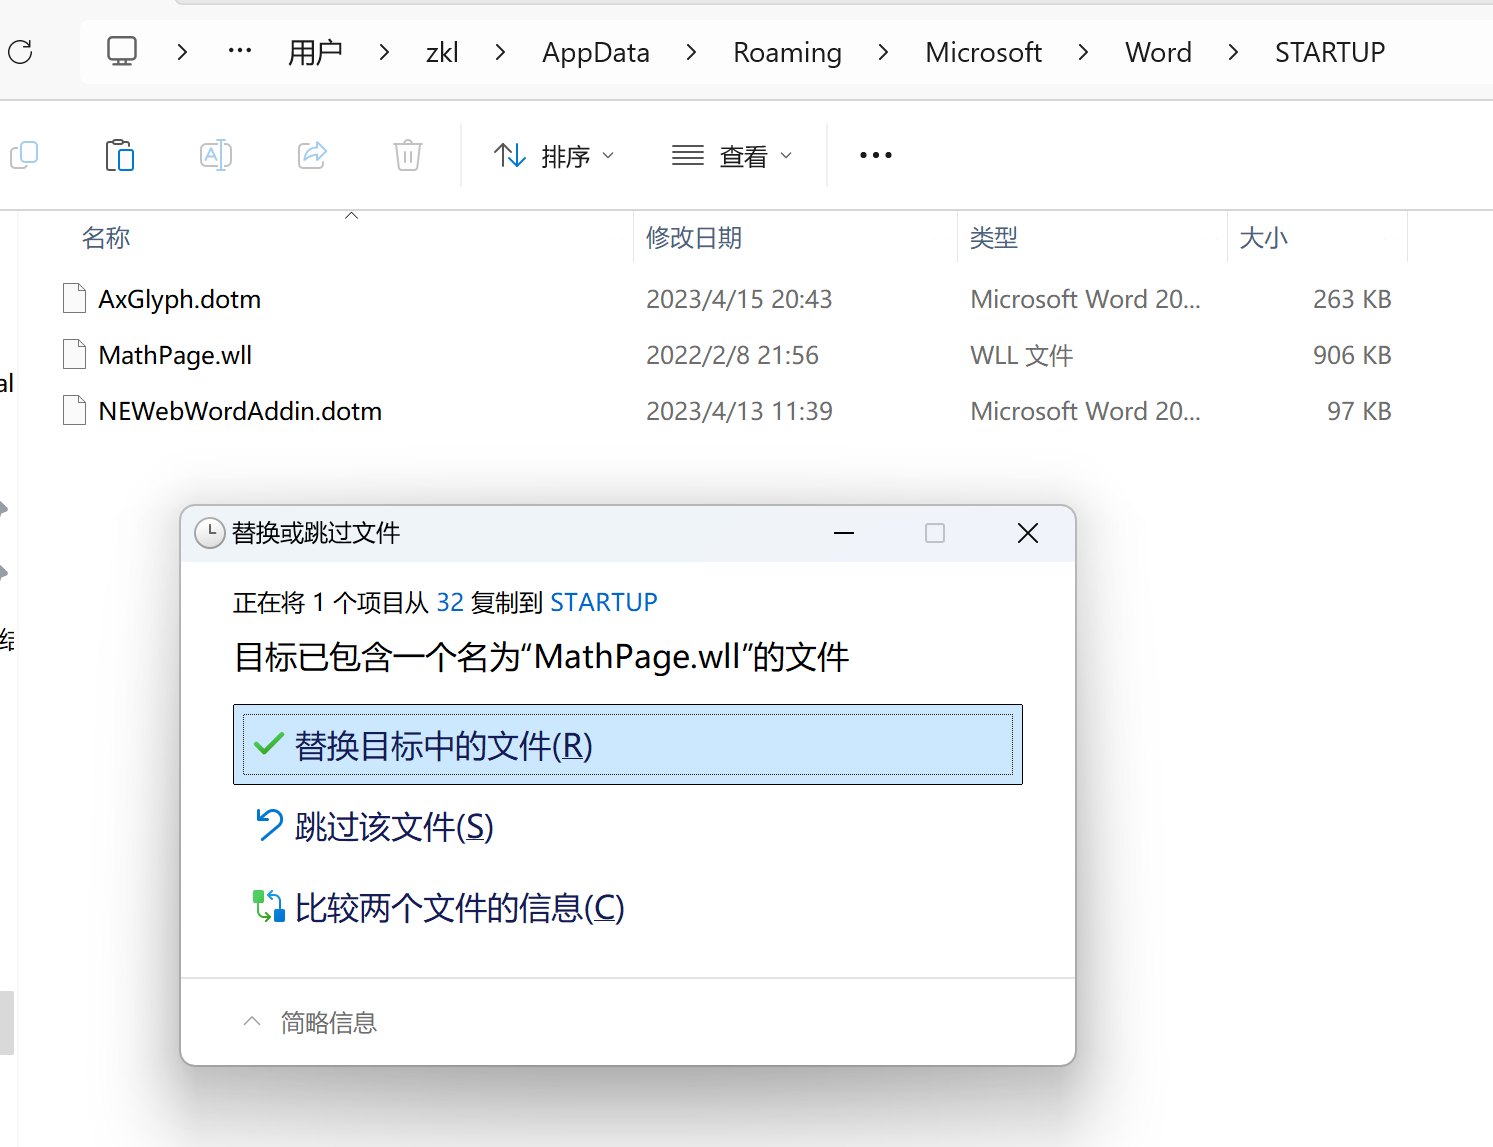
Task: Expand the chevron after AppData breadcrumb
Action: (x=691, y=52)
